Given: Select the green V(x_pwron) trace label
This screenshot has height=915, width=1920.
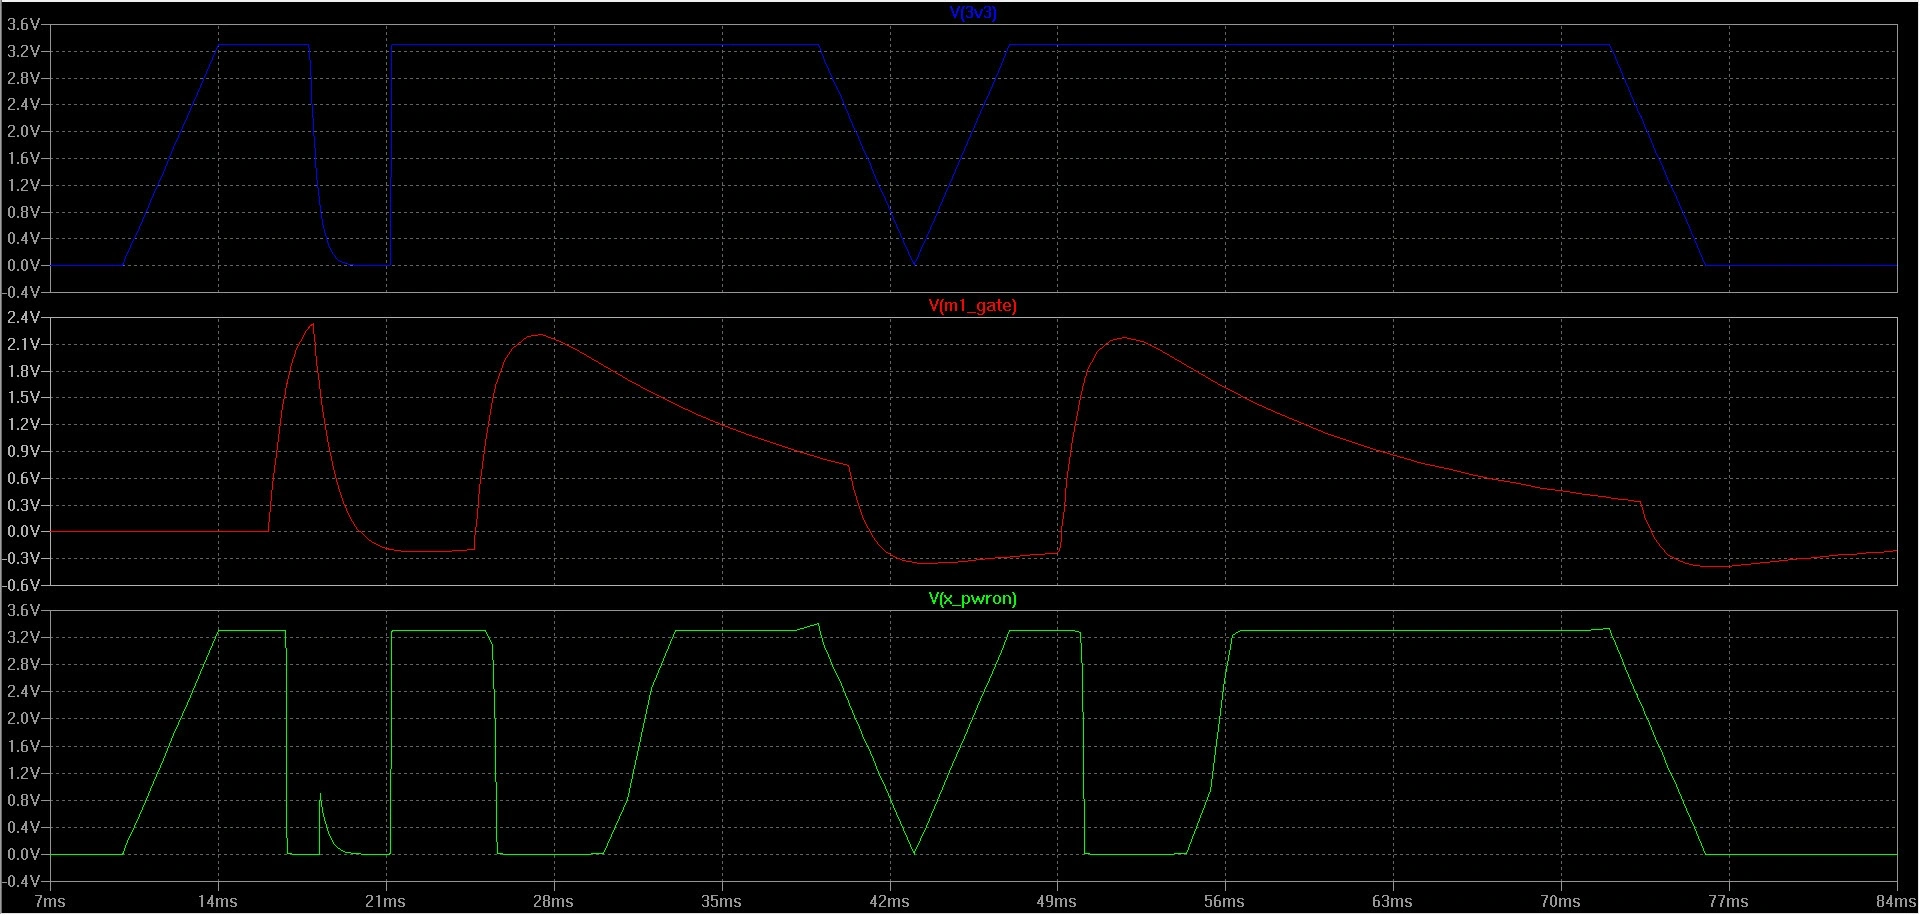Looking at the screenshot, I should click(972, 599).
